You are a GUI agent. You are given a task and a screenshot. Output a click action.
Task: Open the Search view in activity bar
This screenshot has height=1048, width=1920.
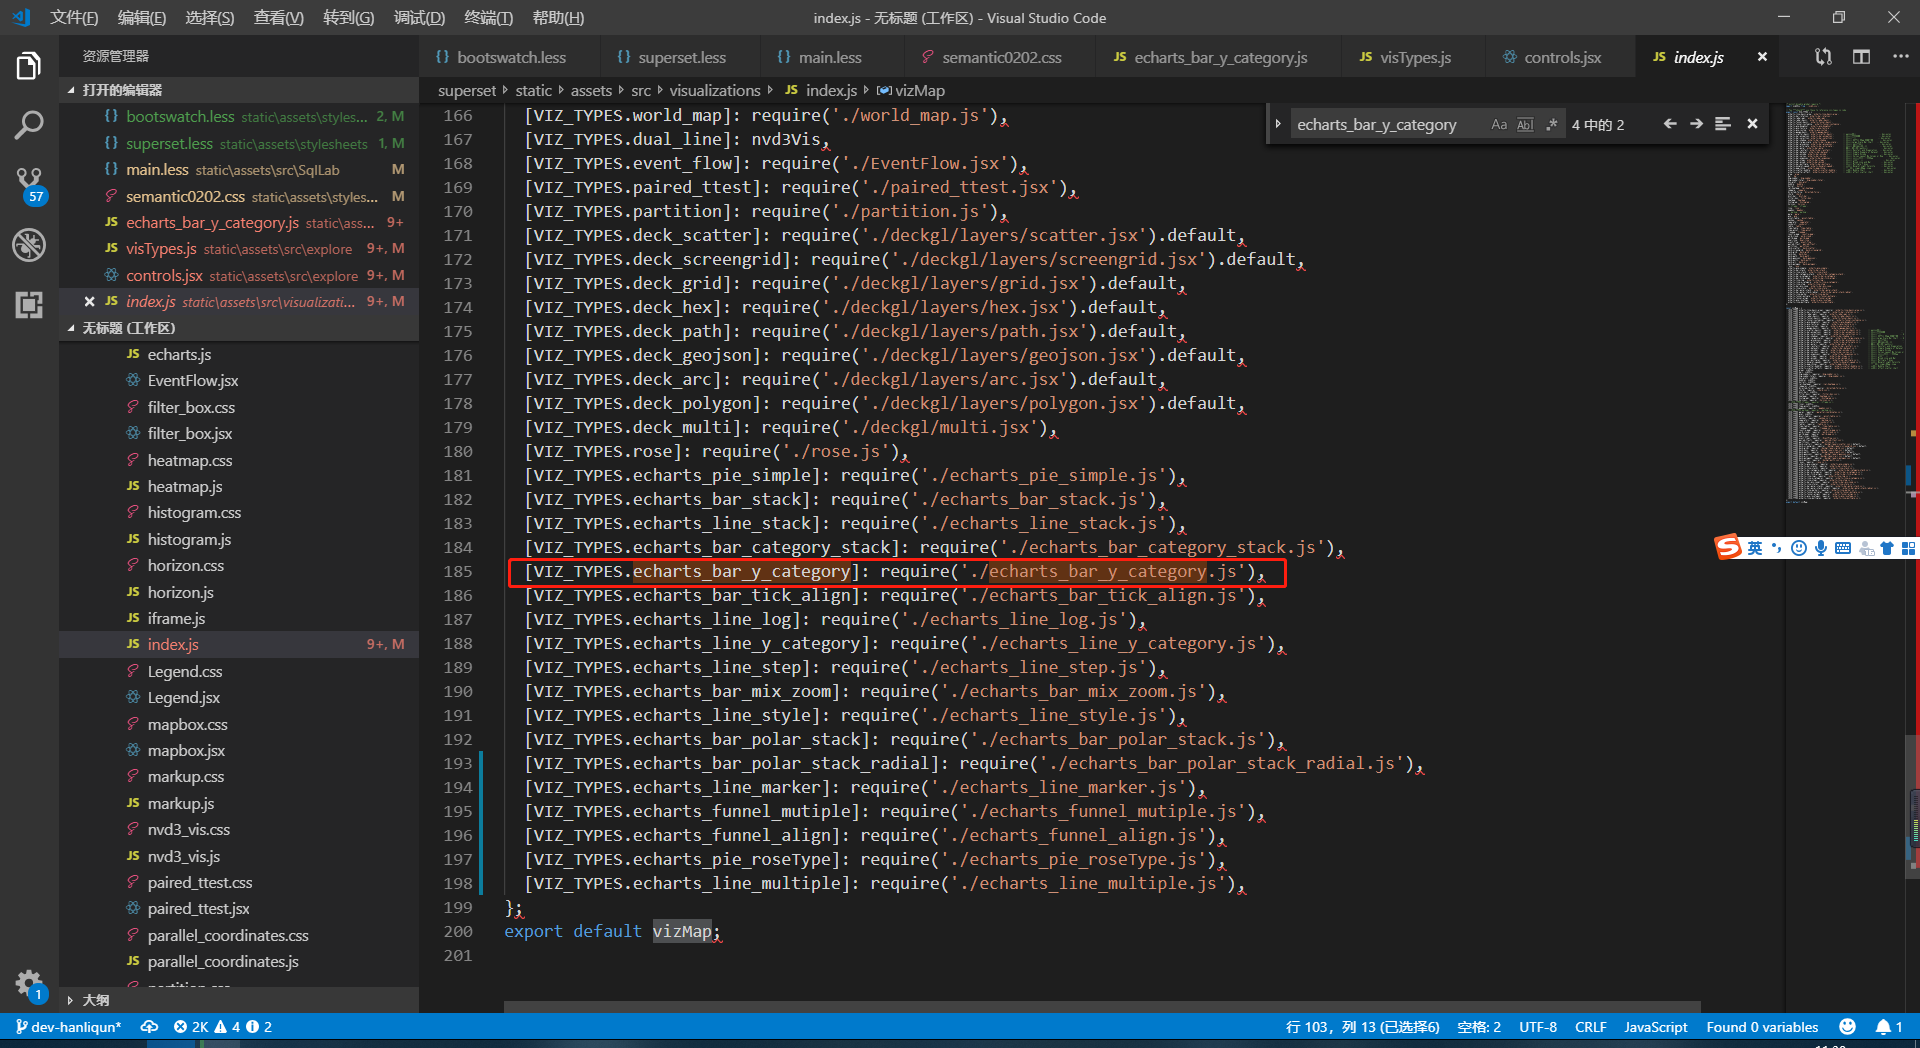29,126
